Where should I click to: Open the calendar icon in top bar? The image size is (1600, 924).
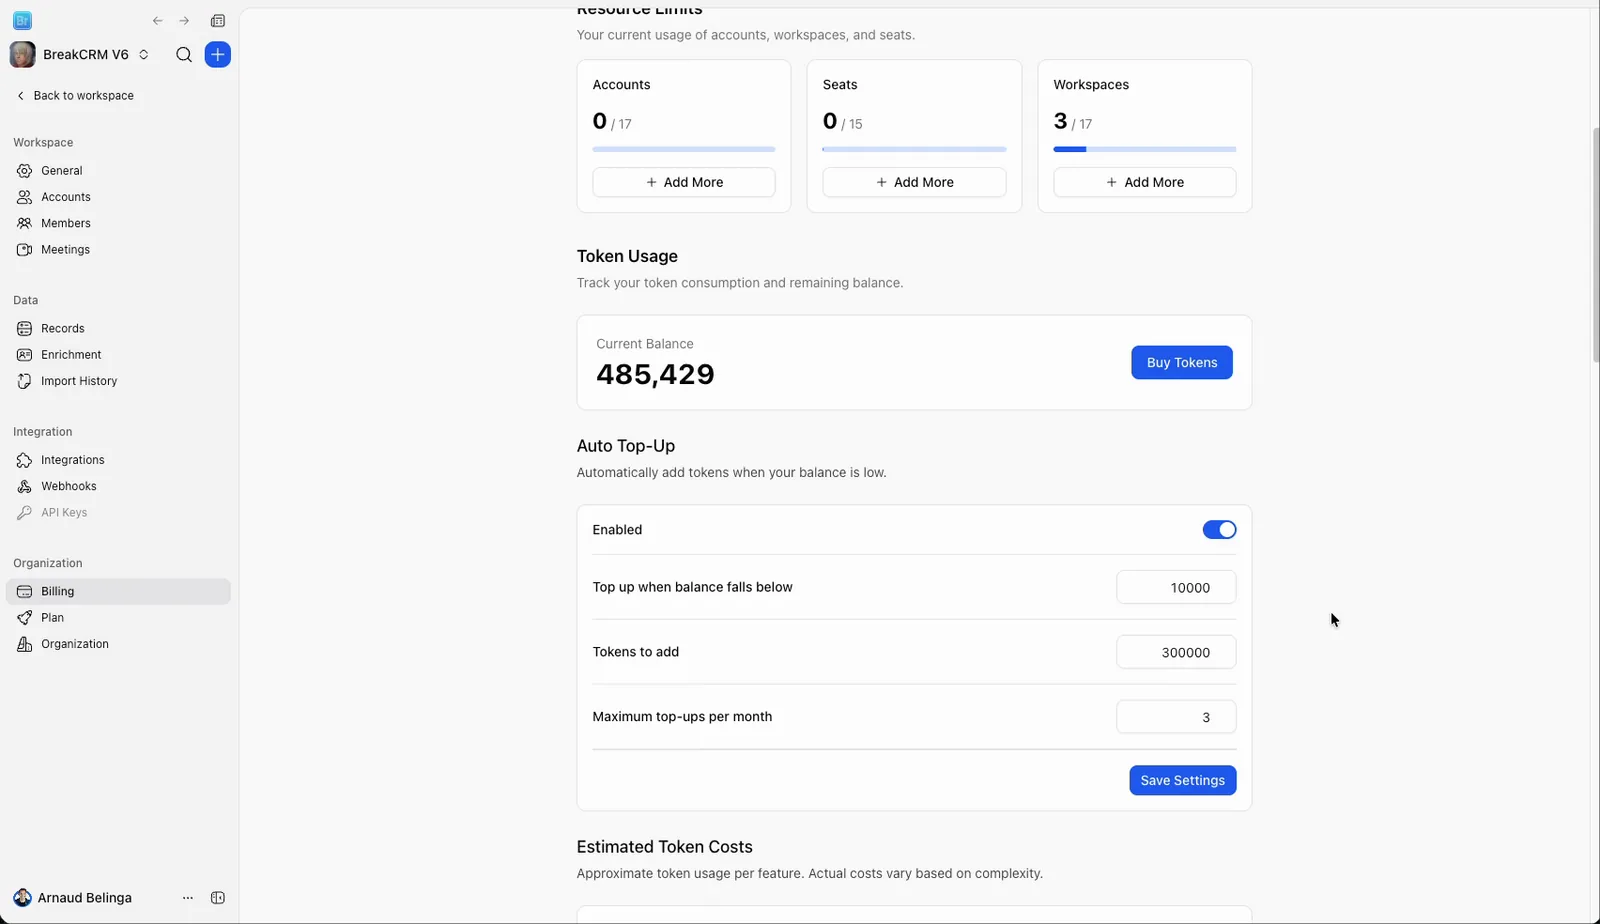pyautogui.click(x=218, y=21)
